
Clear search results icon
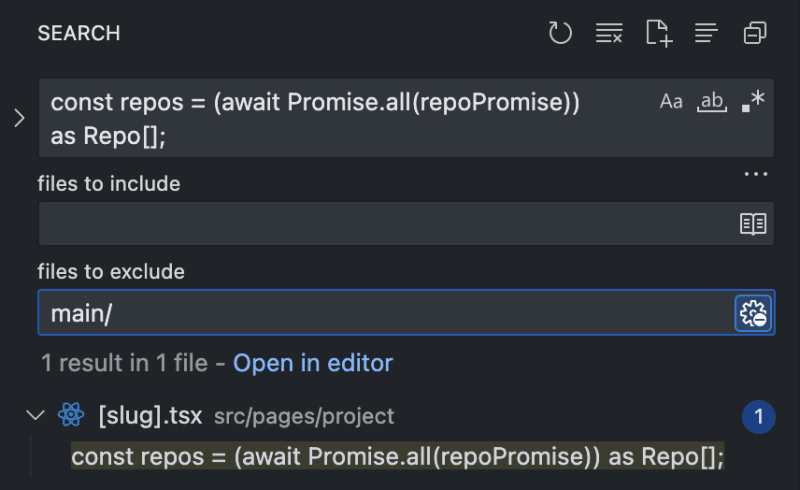pos(609,33)
